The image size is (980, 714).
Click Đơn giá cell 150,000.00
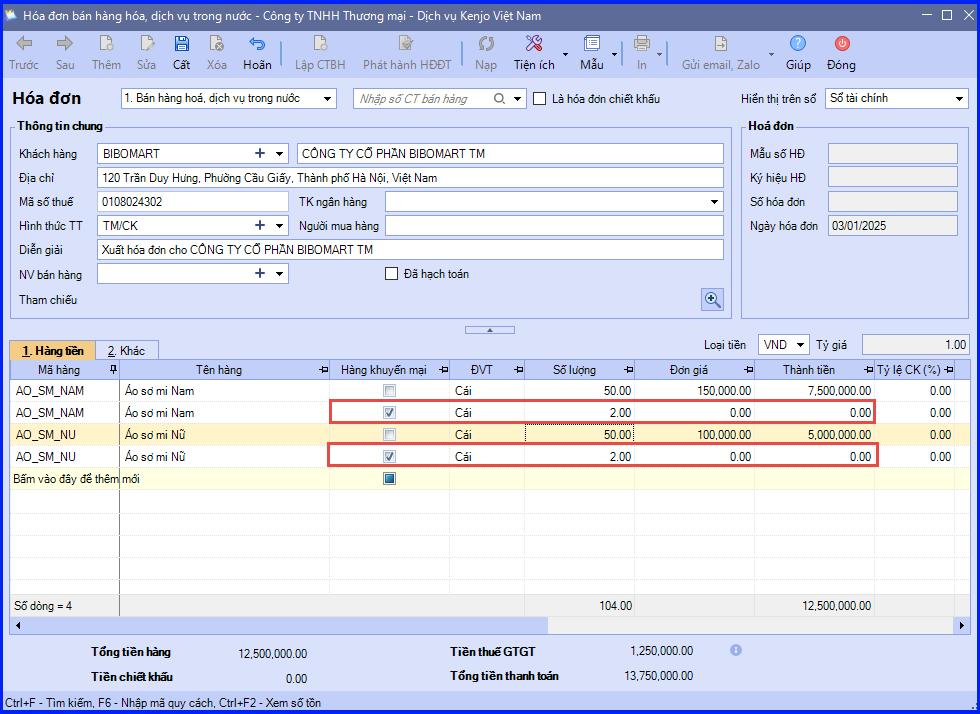click(694, 391)
